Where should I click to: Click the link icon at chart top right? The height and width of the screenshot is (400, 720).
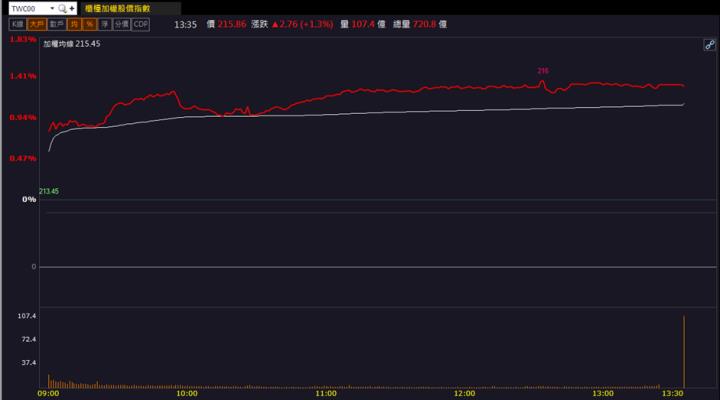click(x=709, y=45)
